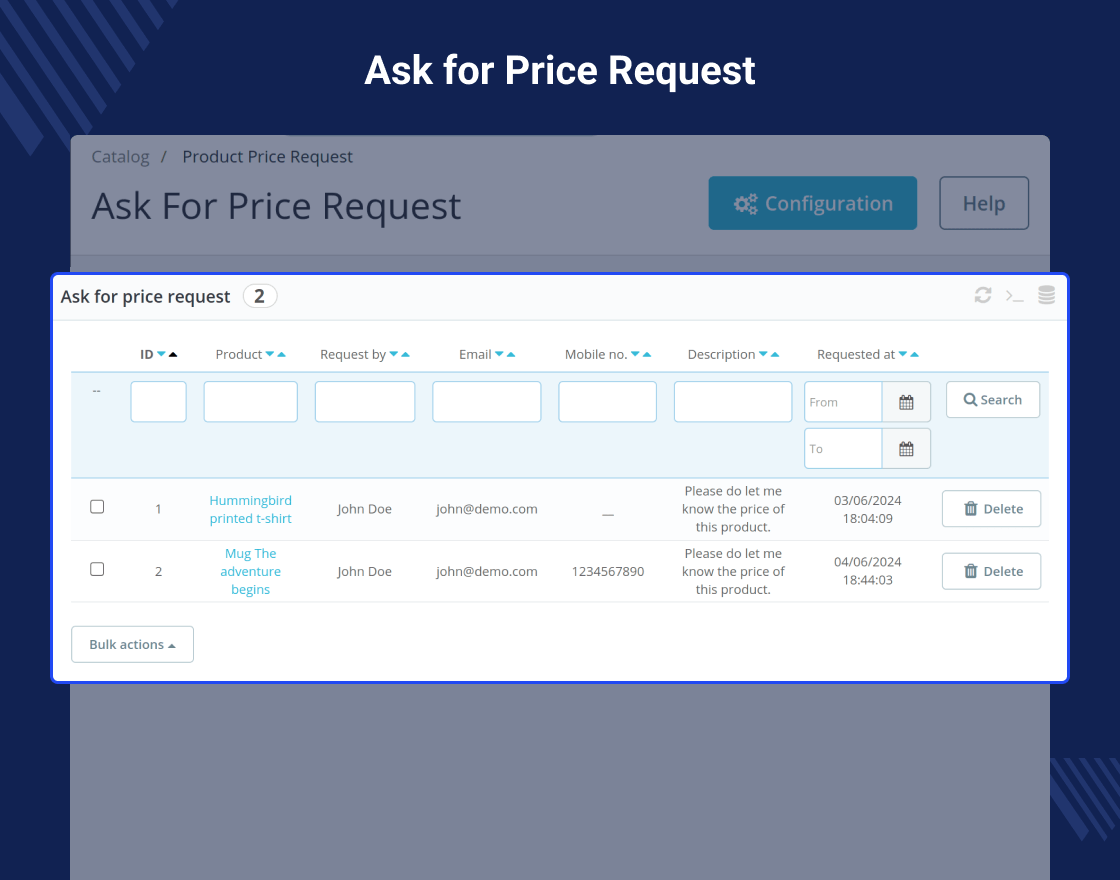Image resolution: width=1120 pixels, height=880 pixels.
Task: Sort ID column descending
Action: coord(161,354)
